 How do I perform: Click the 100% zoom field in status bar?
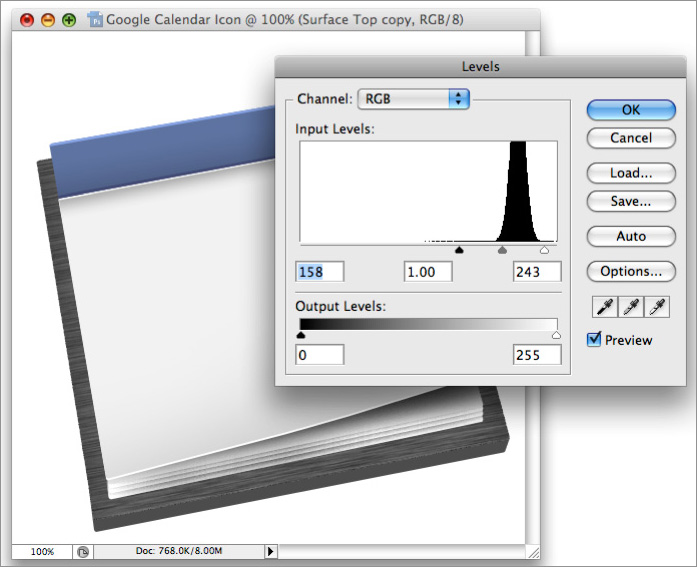click(x=42, y=551)
